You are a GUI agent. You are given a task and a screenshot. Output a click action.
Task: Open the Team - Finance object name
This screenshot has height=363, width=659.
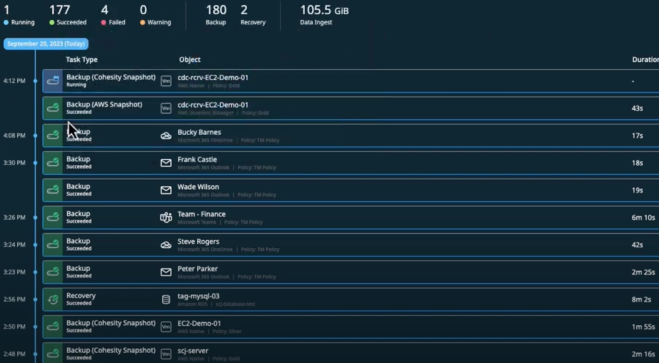tap(201, 214)
